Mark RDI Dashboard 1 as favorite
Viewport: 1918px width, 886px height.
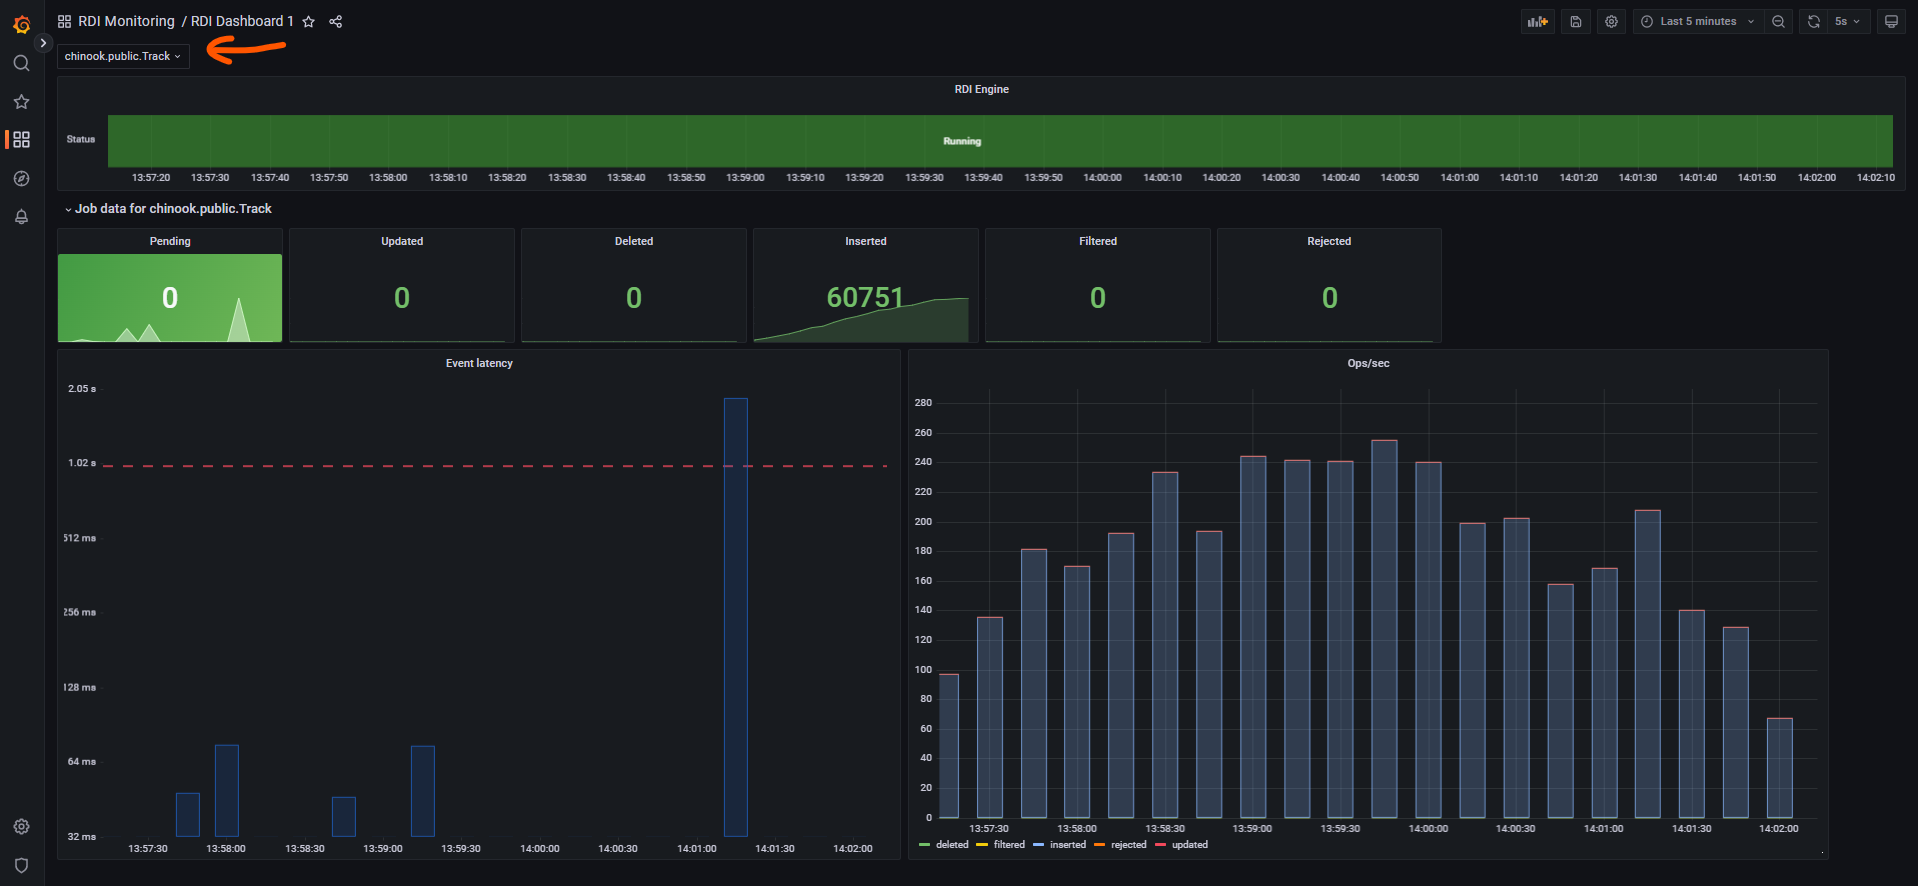309,21
